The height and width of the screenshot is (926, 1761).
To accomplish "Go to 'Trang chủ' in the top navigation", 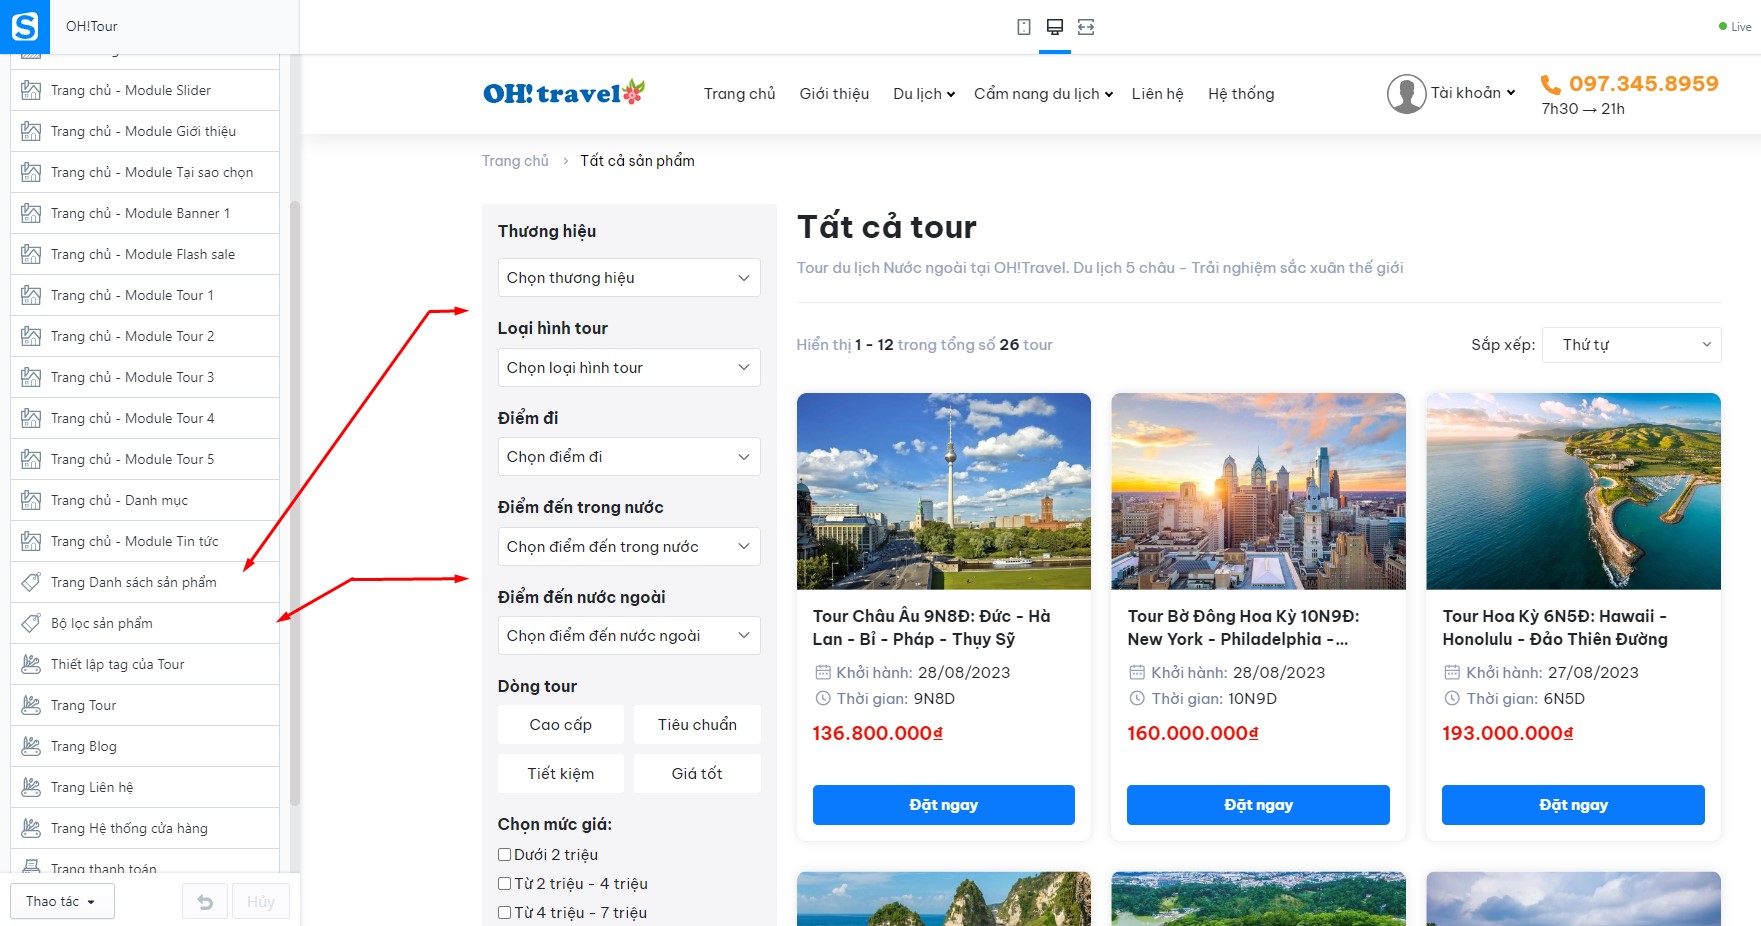I will (x=740, y=94).
